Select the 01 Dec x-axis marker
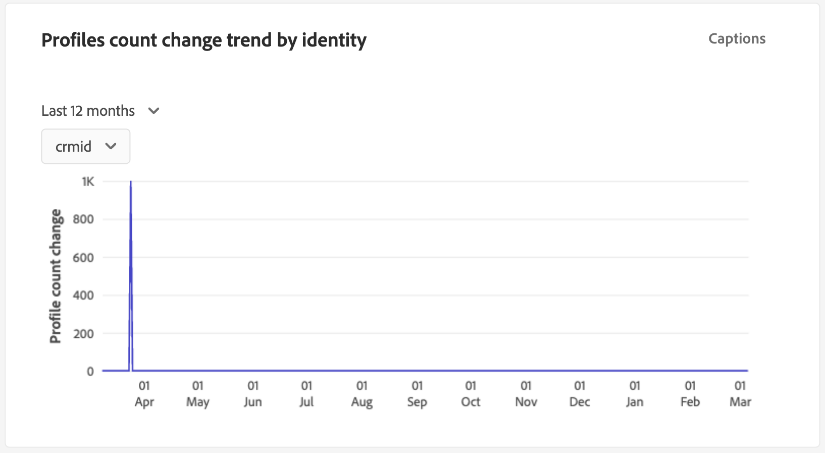This screenshot has height=454, width=825. (x=579, y=394)
